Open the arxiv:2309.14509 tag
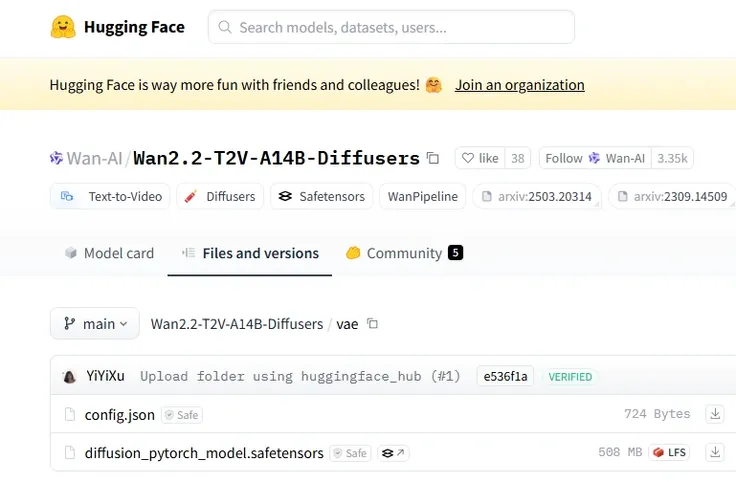Viewport: 736px width, 482px height. pos(673,196)
